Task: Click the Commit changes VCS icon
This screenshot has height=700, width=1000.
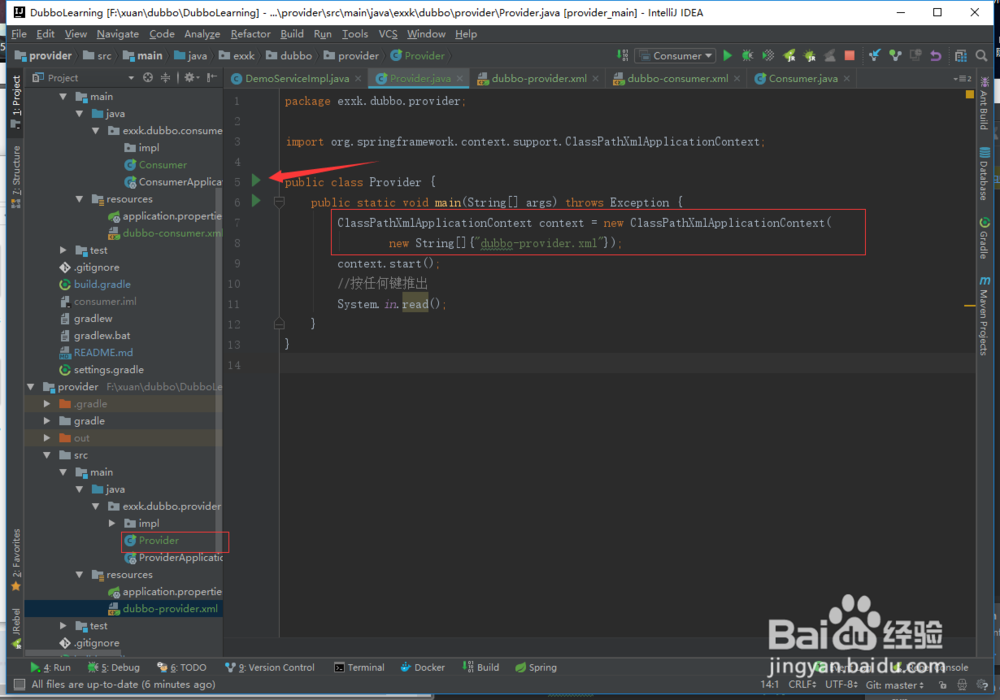Action: pos(895,55)
